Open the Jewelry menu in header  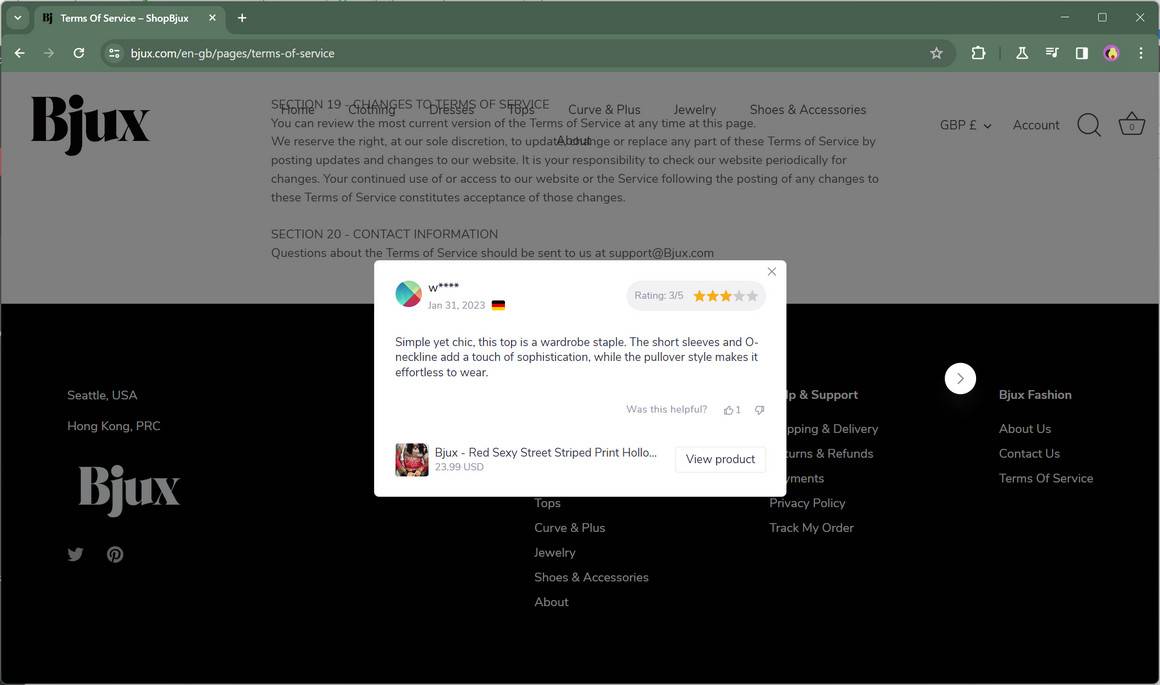tap(694, 109)
